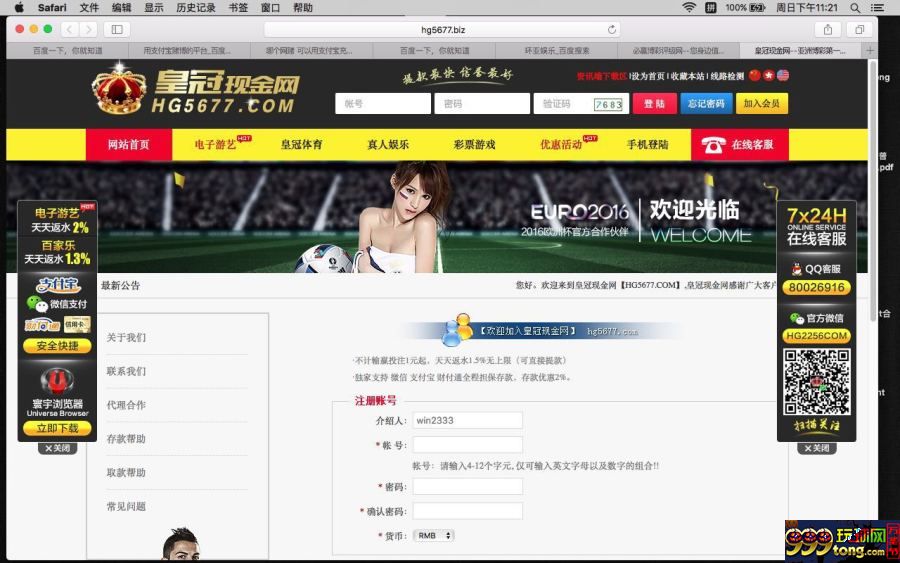Viewport: 900px width, 563px height.
Task: Go forward with Safari forward arrow
Action: [x=88, y=29]
